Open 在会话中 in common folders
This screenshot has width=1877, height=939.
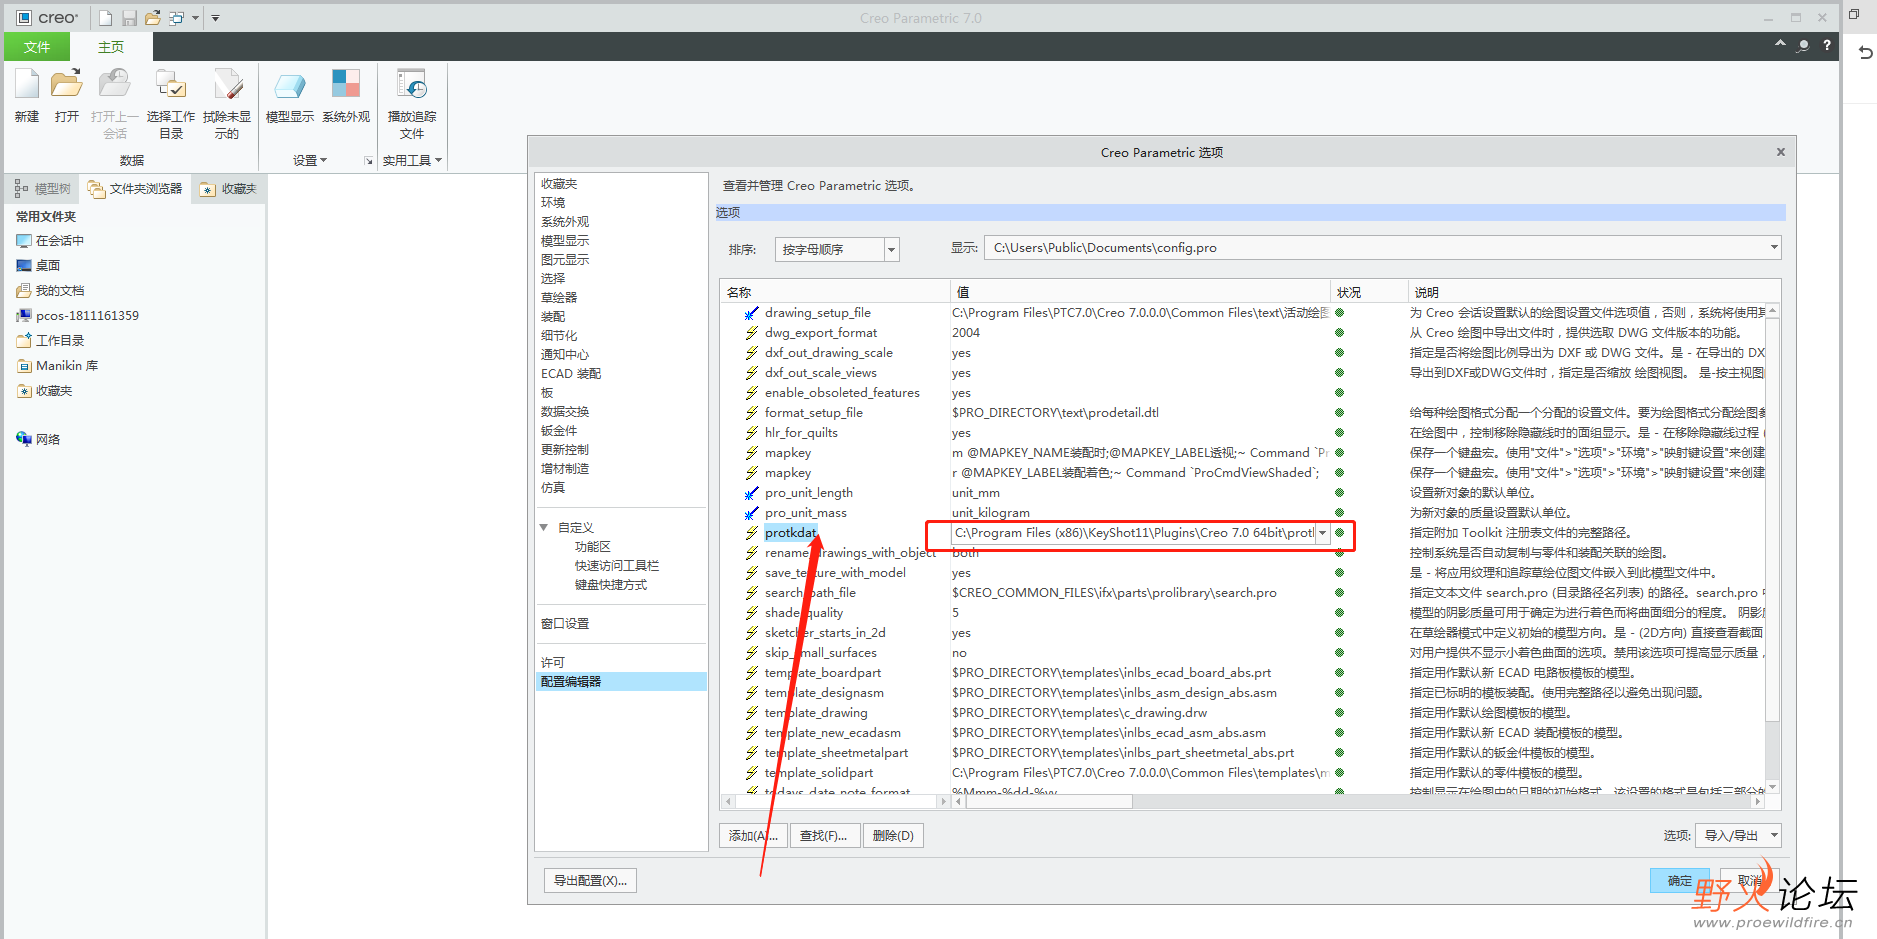click(x=50, y=241)
